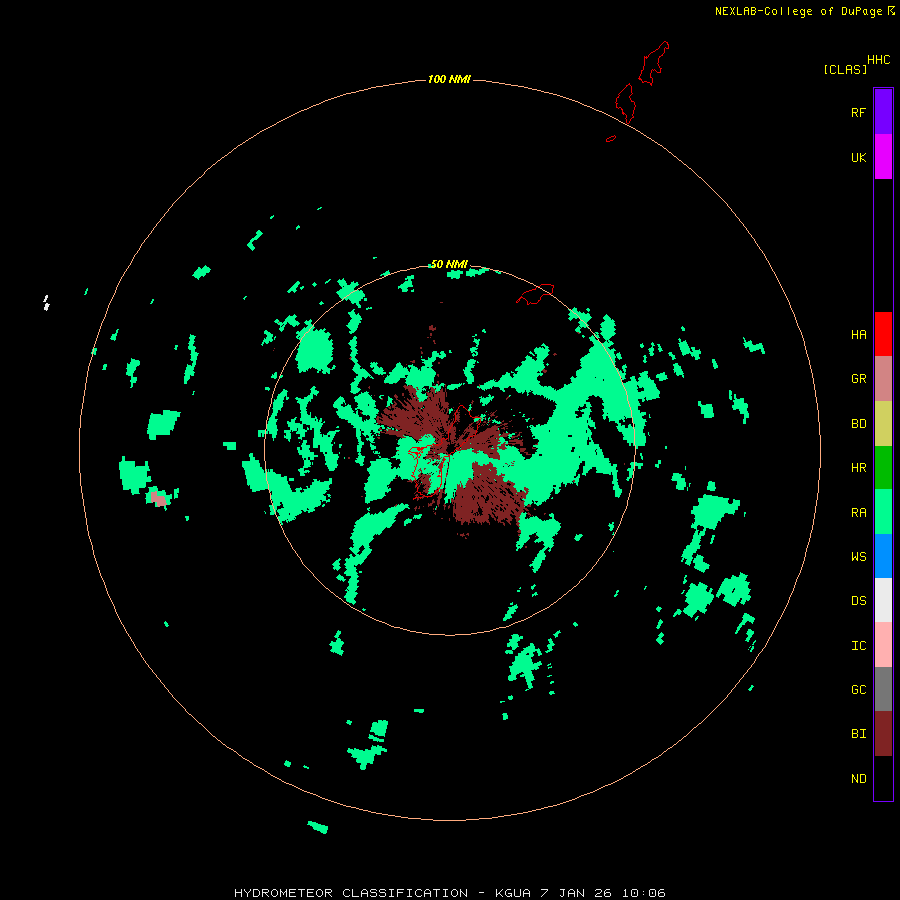Click the HHC product label
Image resolution: width=900 pixels, height=900 pixels.
pyautogui.click(x=878, y=60)
